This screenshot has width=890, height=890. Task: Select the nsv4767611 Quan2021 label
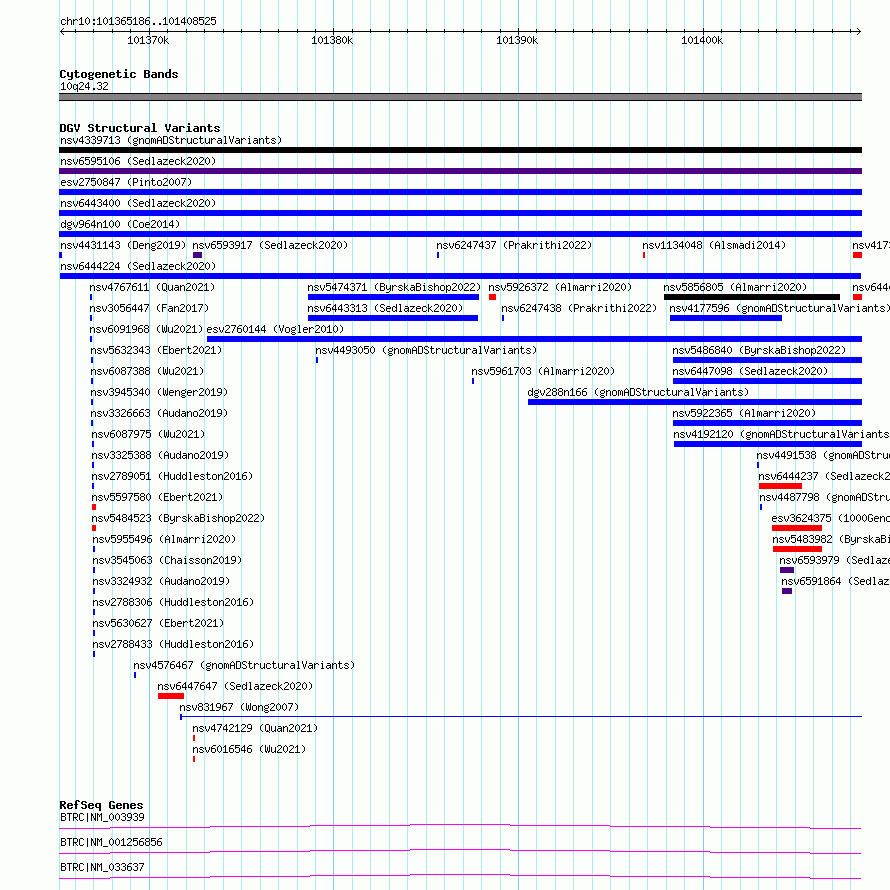(x=152, y=287)
